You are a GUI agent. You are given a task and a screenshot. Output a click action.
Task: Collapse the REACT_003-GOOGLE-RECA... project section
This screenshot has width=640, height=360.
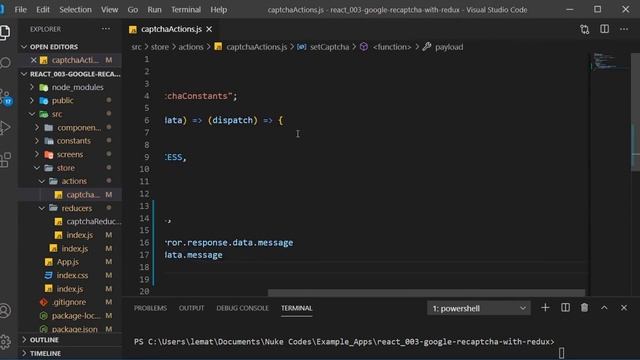coord(69,74)
